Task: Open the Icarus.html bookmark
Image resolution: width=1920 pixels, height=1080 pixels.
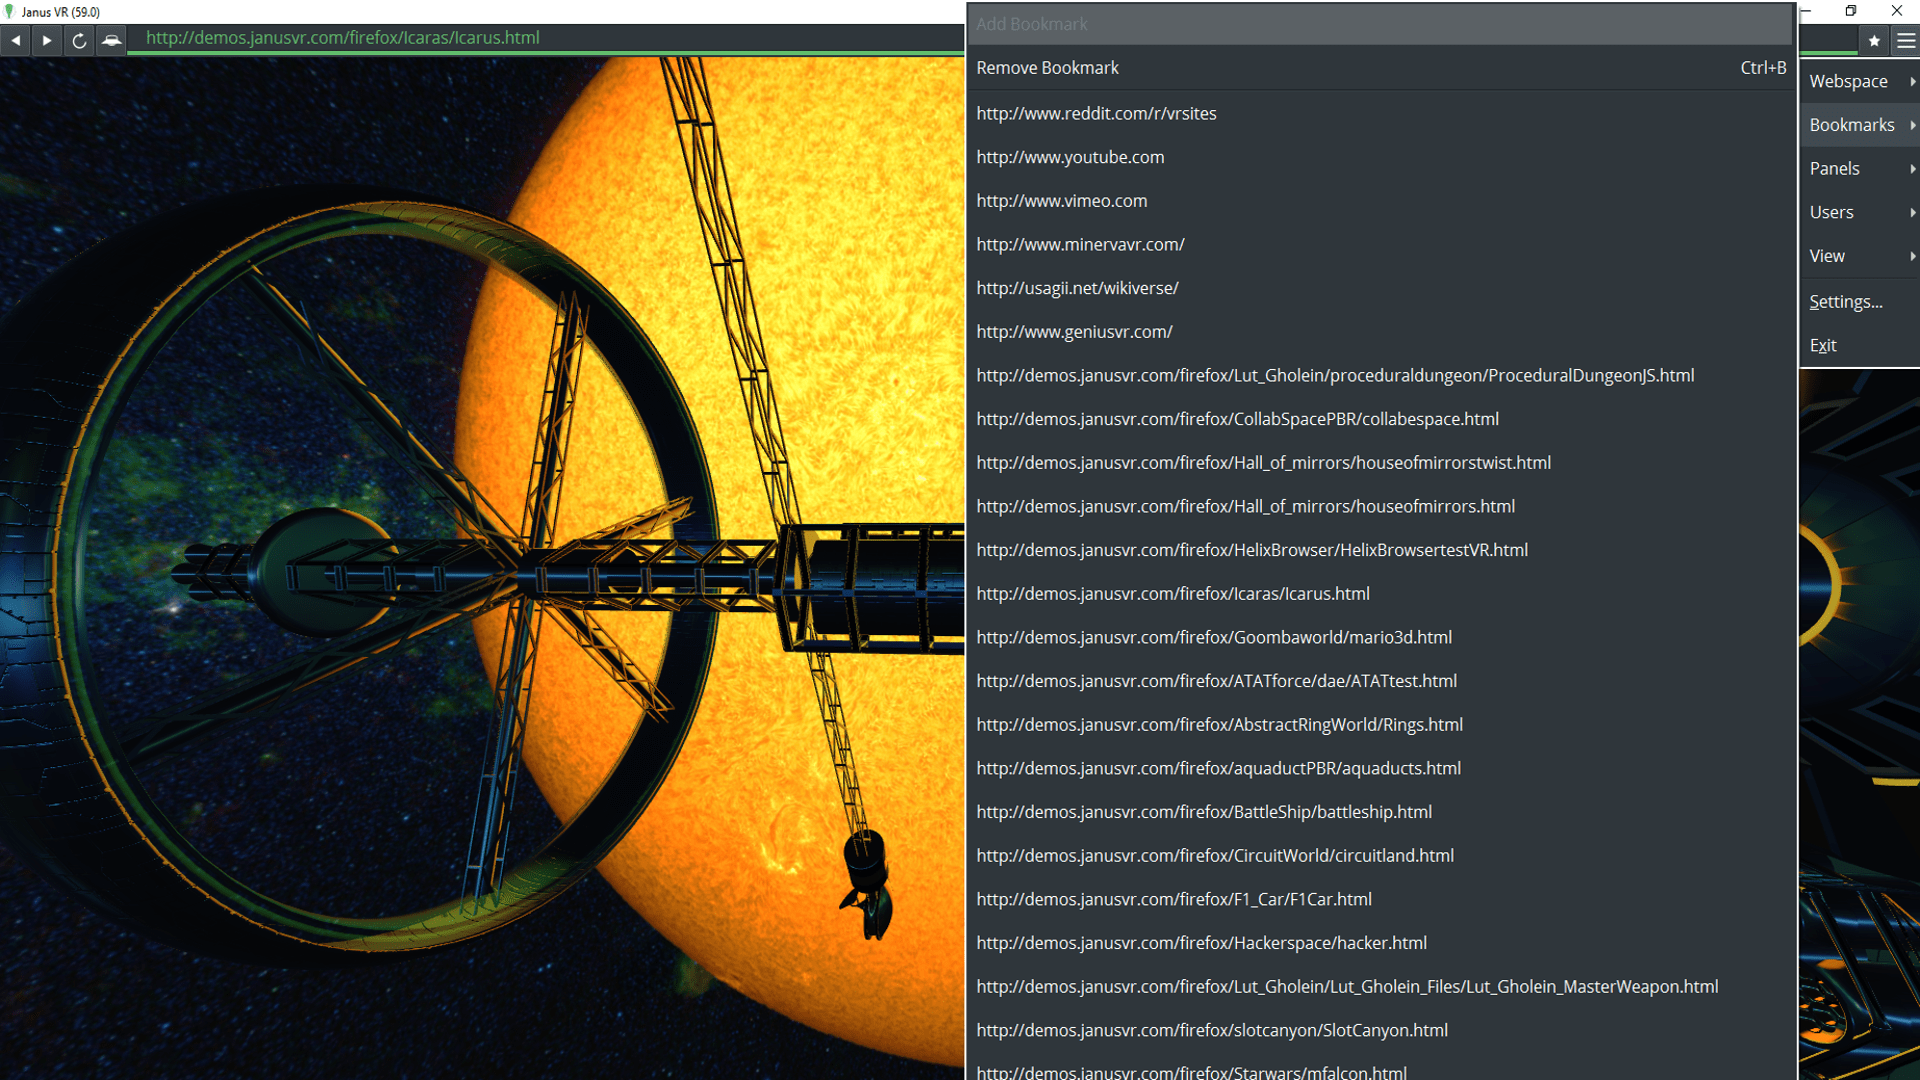Action: 1172,593
